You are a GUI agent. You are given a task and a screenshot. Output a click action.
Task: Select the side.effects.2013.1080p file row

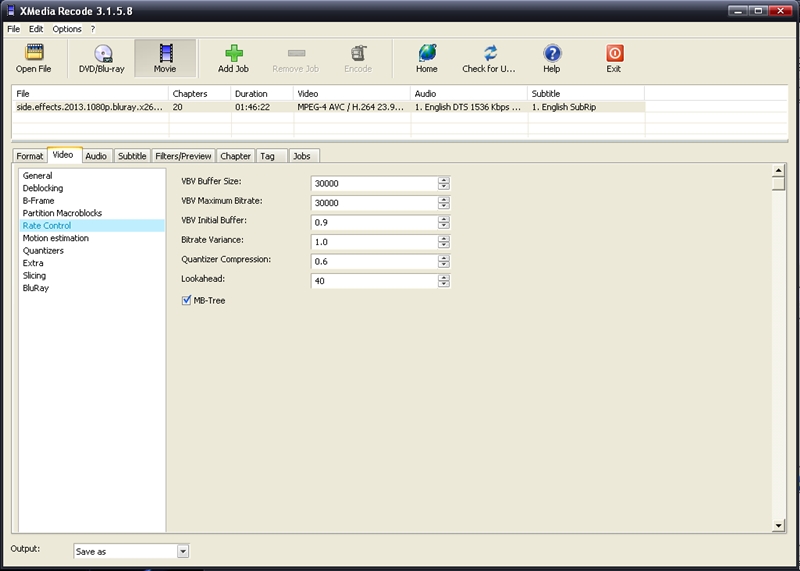click(x=329, y=107)
